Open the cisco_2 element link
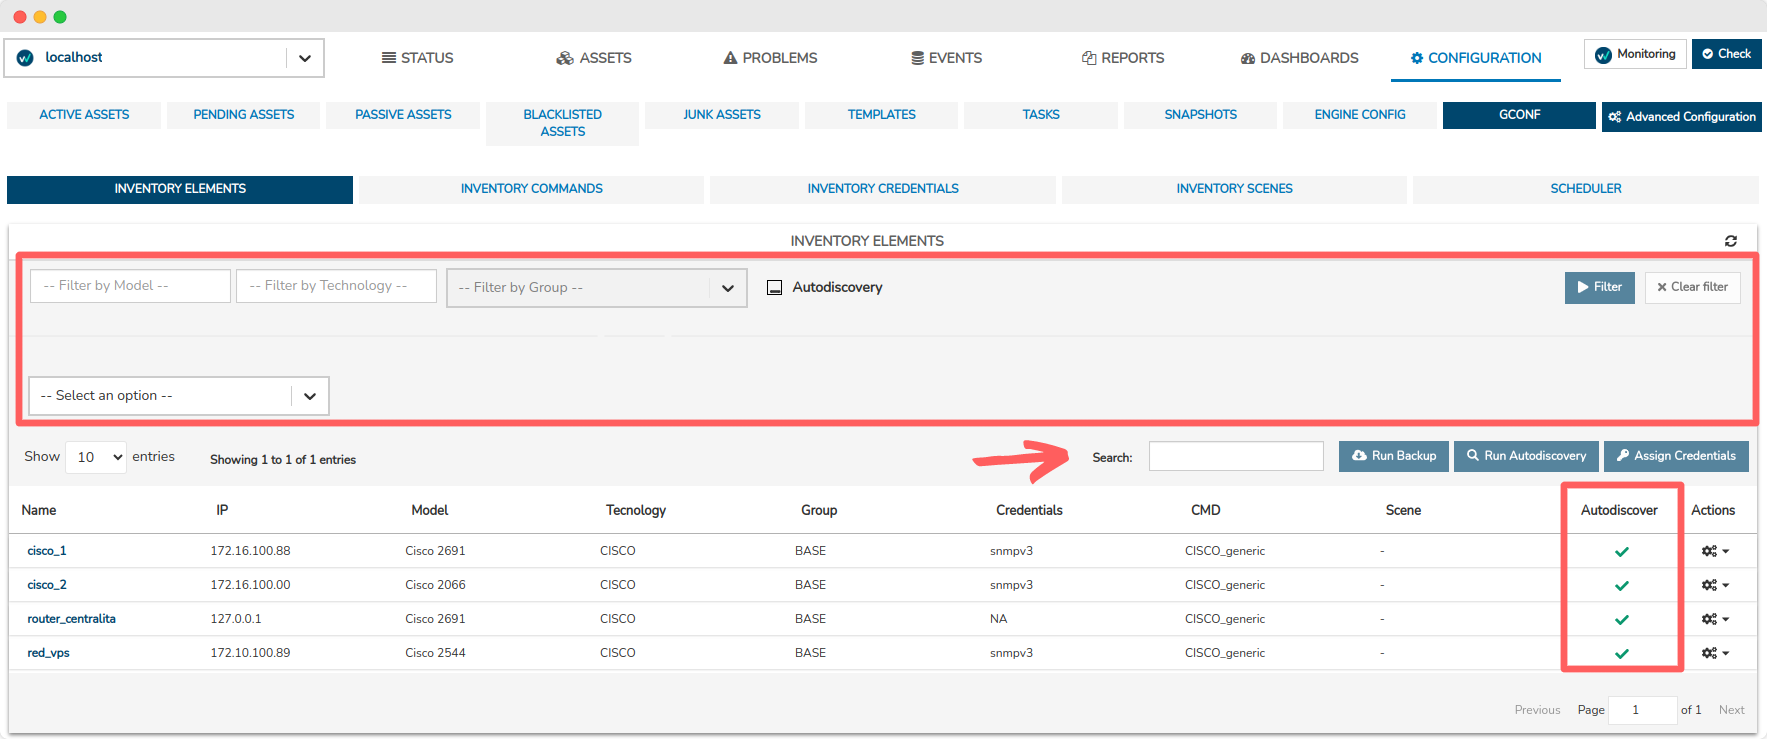The height and width of the screenshot is (739, 1767). (x=47, y=585)
